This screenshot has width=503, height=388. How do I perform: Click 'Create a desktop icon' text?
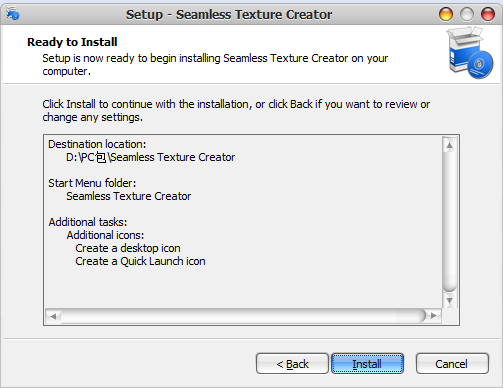128,248
